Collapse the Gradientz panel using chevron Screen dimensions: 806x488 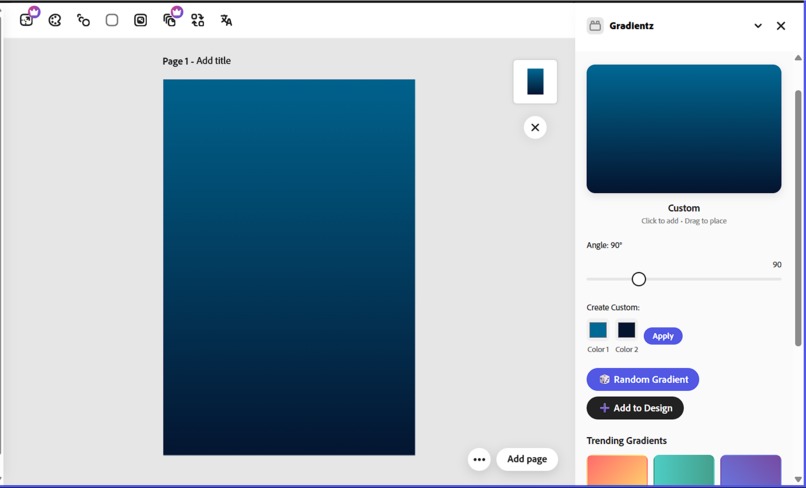point(758,26)
